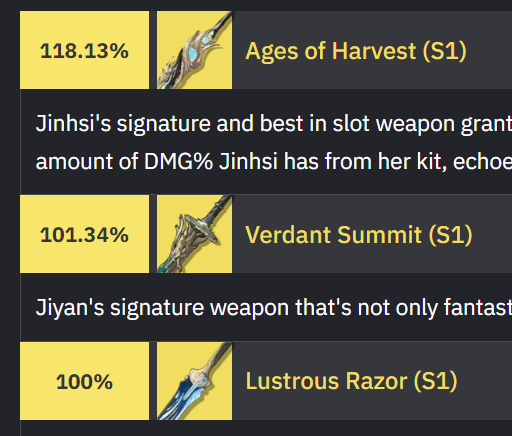Click the "(S1)" rank after Verdant Summit
This screenshot has height=436, width=512.
450,235
